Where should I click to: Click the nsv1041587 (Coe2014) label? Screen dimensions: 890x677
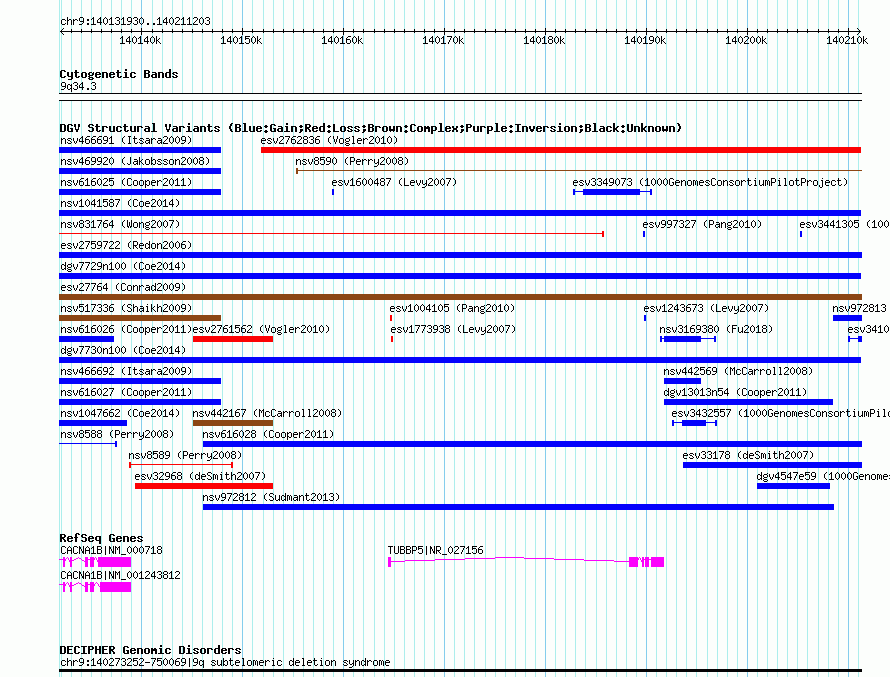[120, 203]
